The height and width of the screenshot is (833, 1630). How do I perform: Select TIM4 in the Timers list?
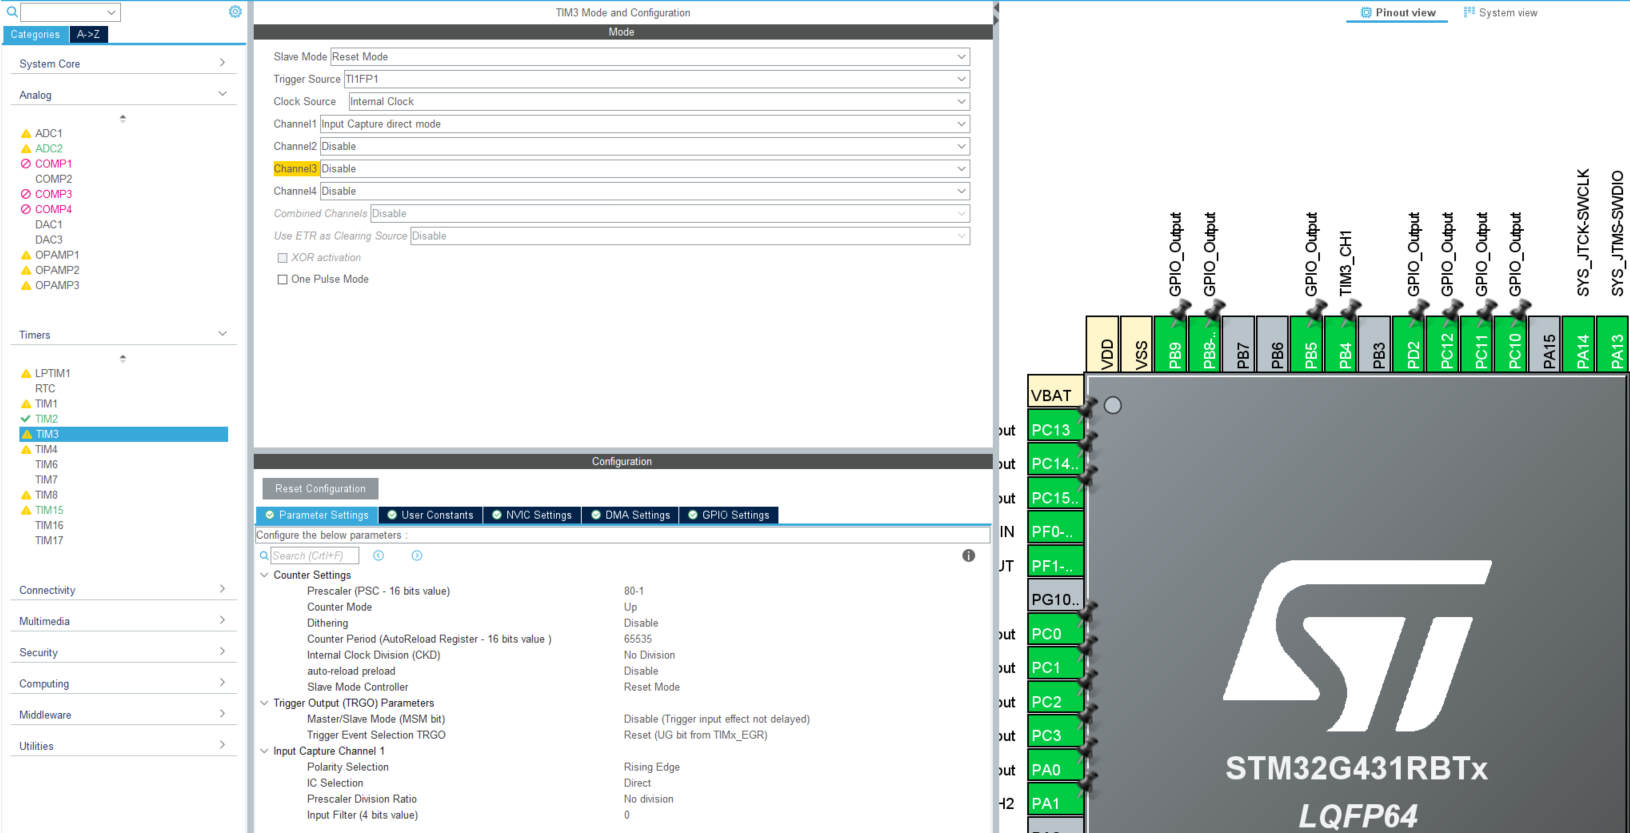click(x=47, y=450)
